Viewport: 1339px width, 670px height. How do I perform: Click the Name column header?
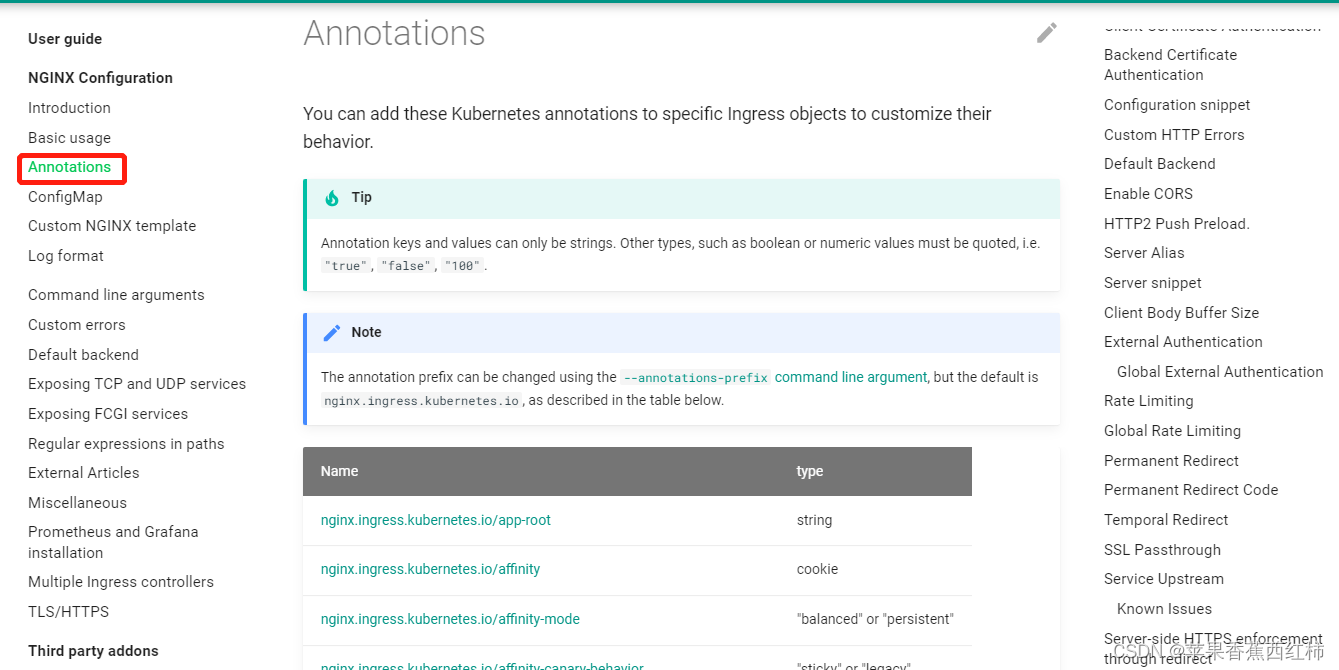coord(339,471)
